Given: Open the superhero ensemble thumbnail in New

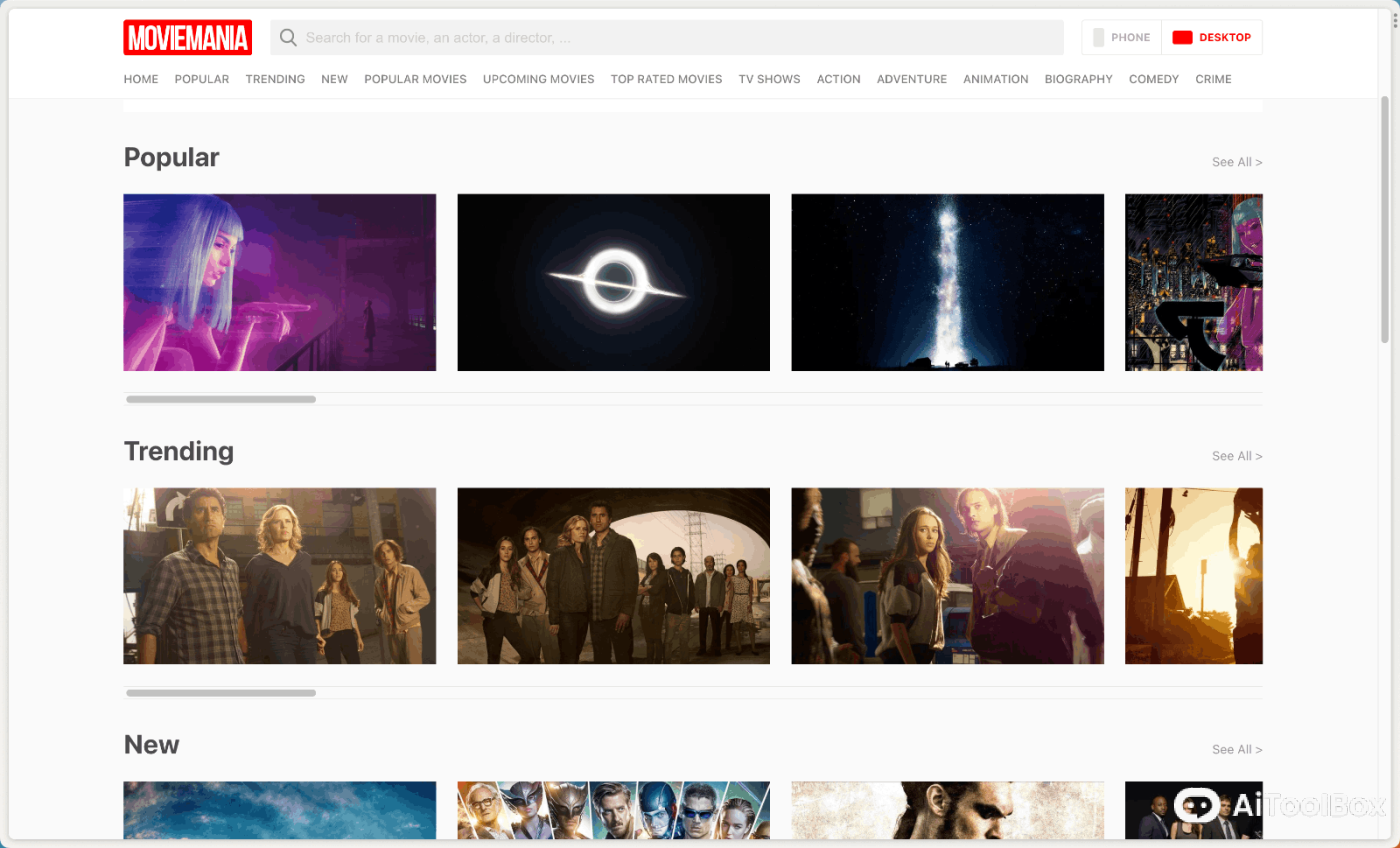Looking at the screenshot, I should coord(613,810).
